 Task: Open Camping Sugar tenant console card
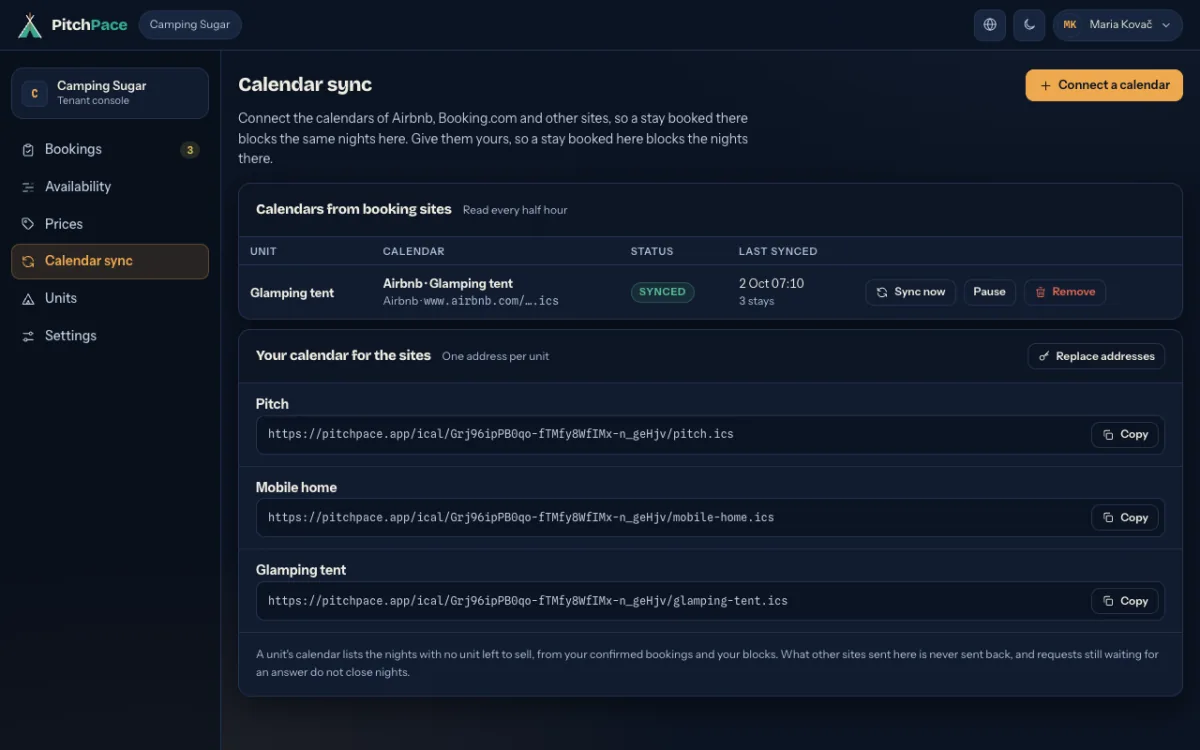pyautogui.click(x=110, y=93)
